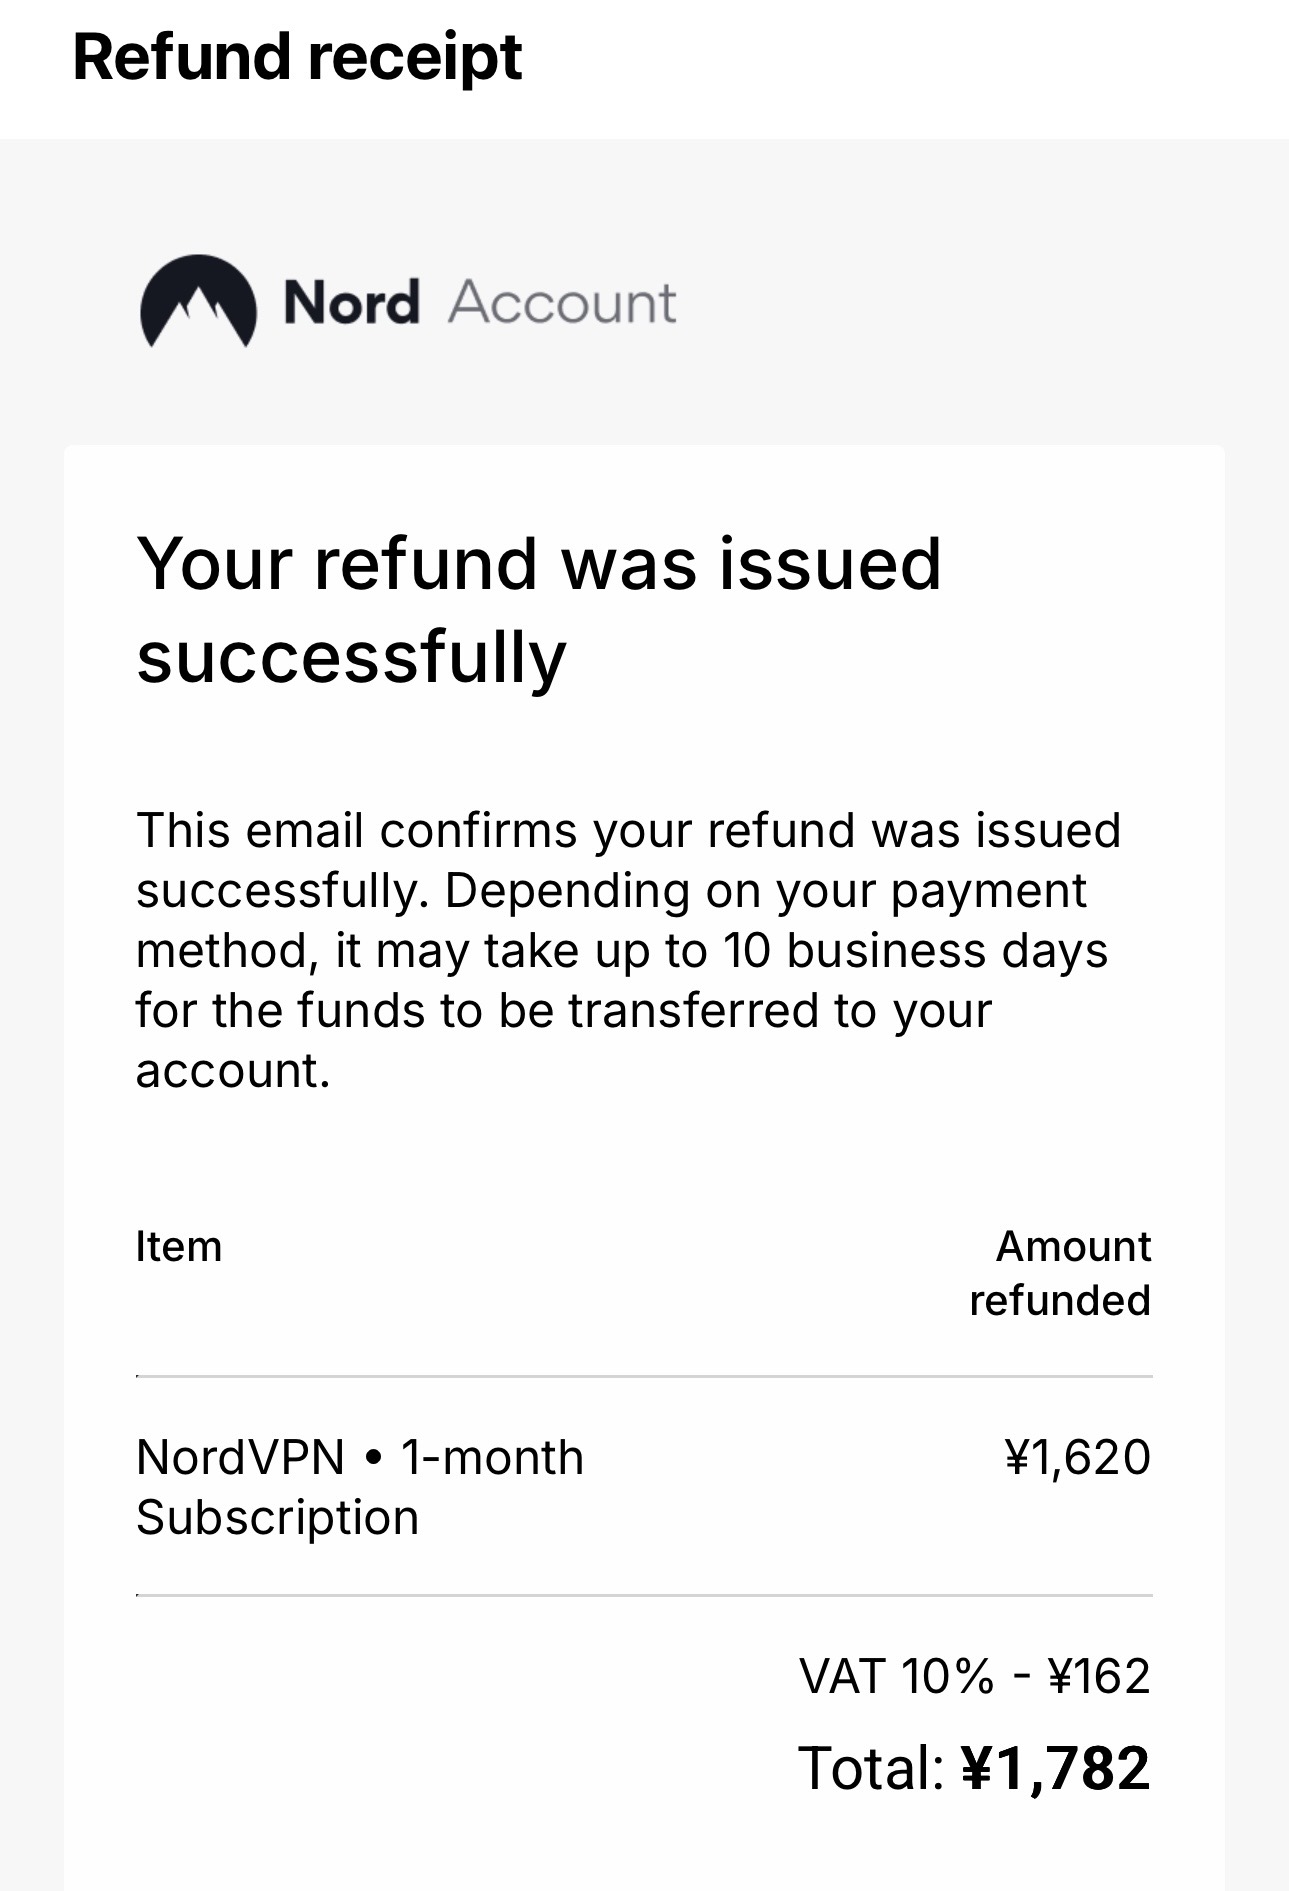Click the Total label

click(871, 1768)
